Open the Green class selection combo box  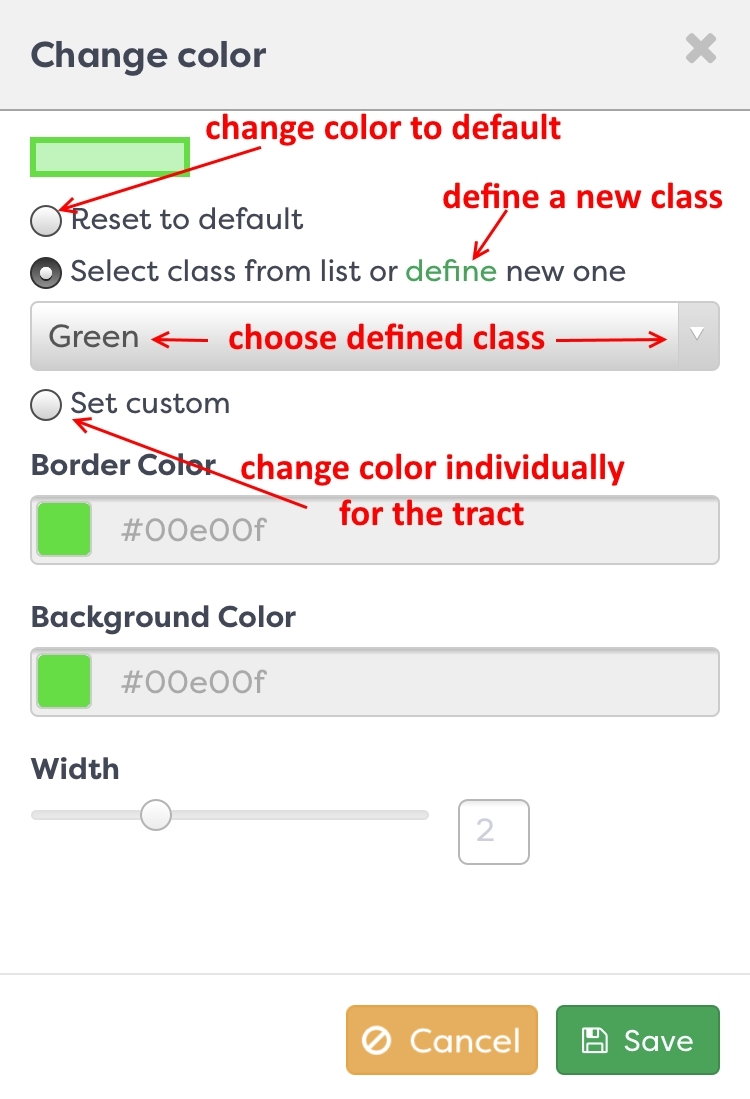(x=375, y=336)
